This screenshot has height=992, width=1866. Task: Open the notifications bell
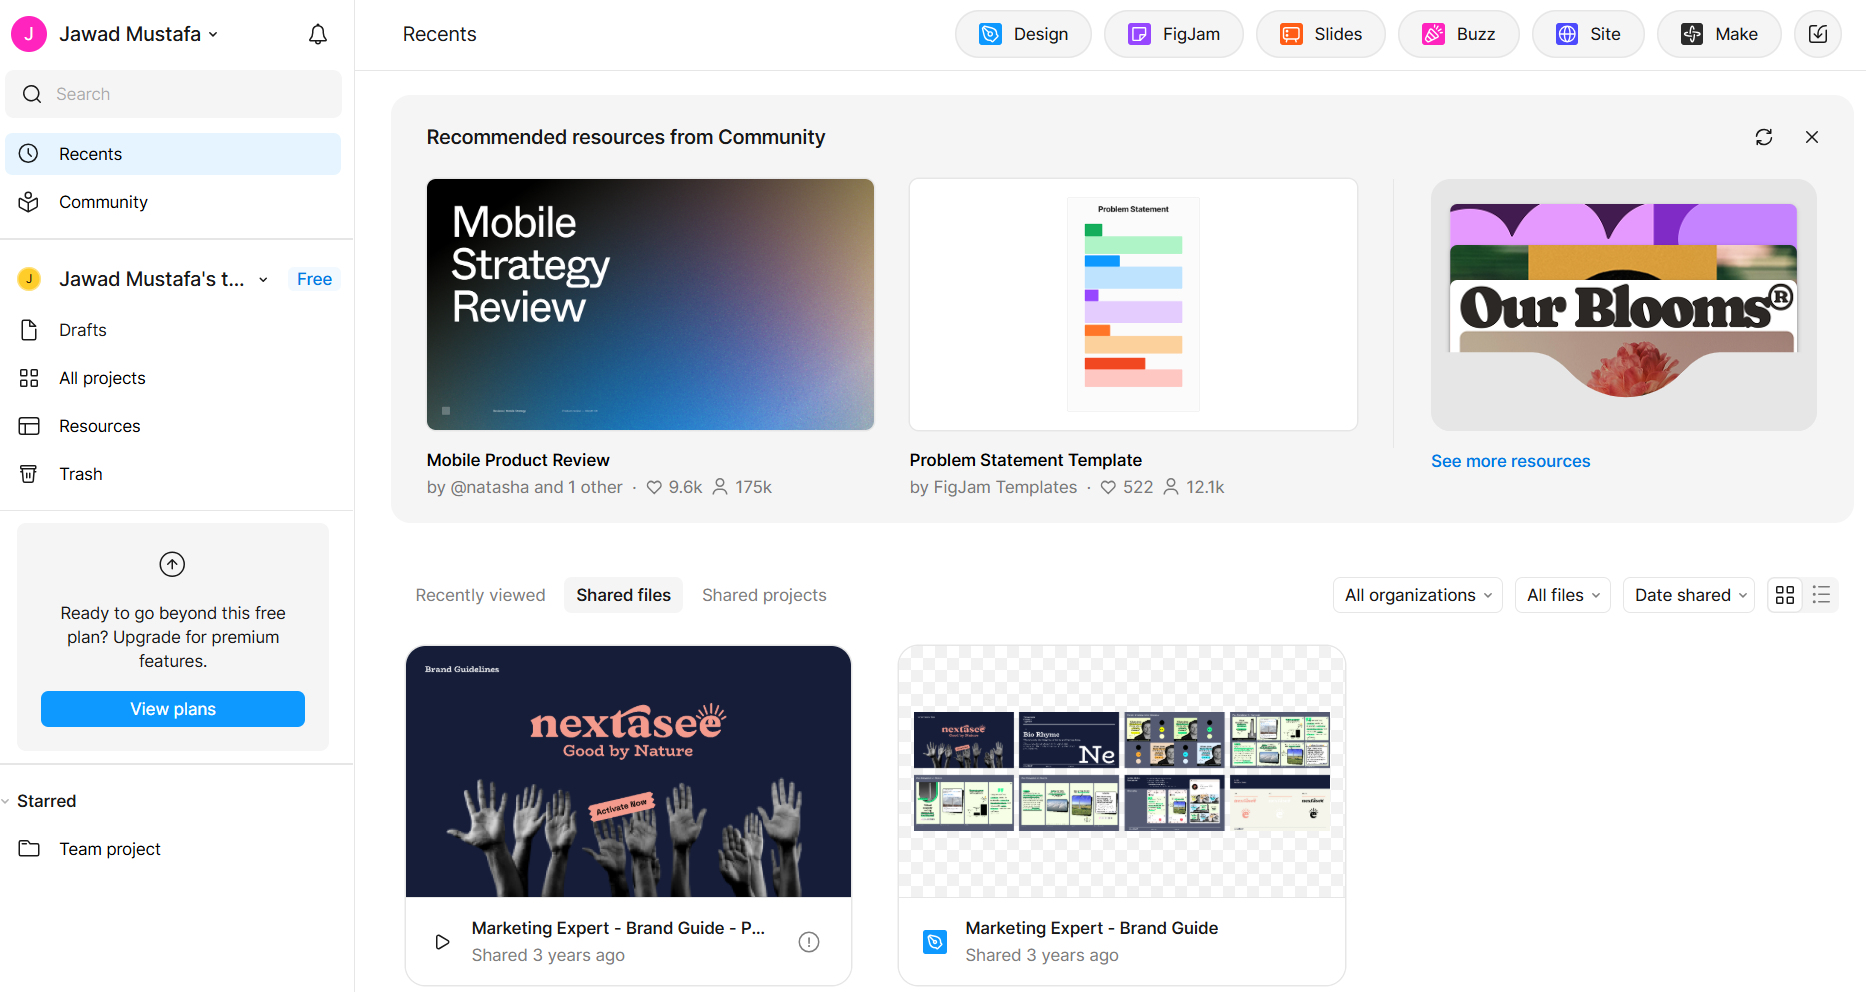pyautogui.click(x=318, y=35)
